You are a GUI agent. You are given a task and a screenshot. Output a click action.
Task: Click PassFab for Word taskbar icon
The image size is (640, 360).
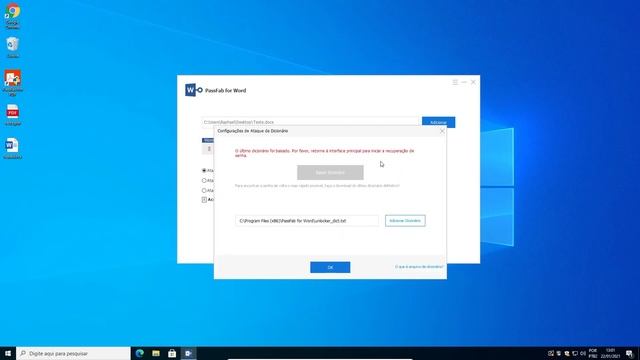coord(188,353)
